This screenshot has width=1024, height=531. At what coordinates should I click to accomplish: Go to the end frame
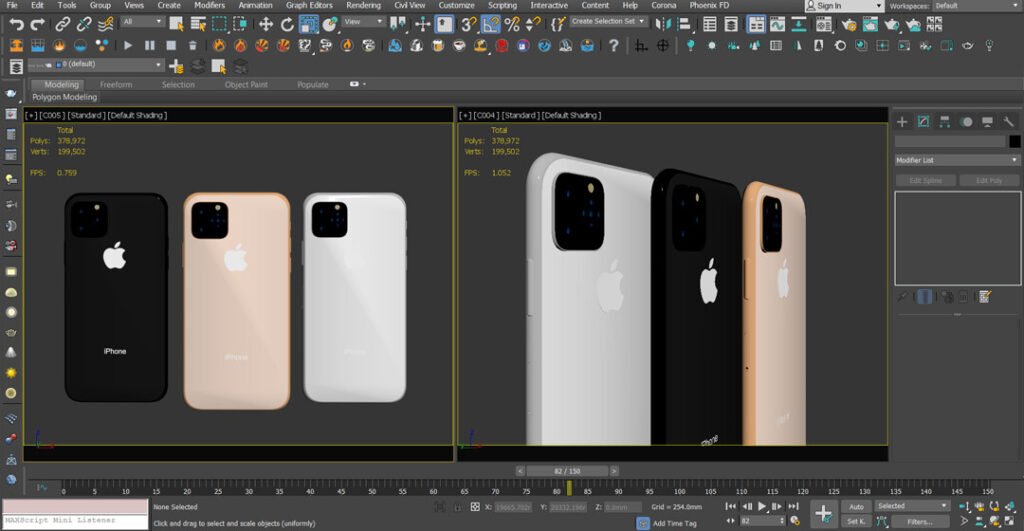pyautogui.click(x=793, y=506)
